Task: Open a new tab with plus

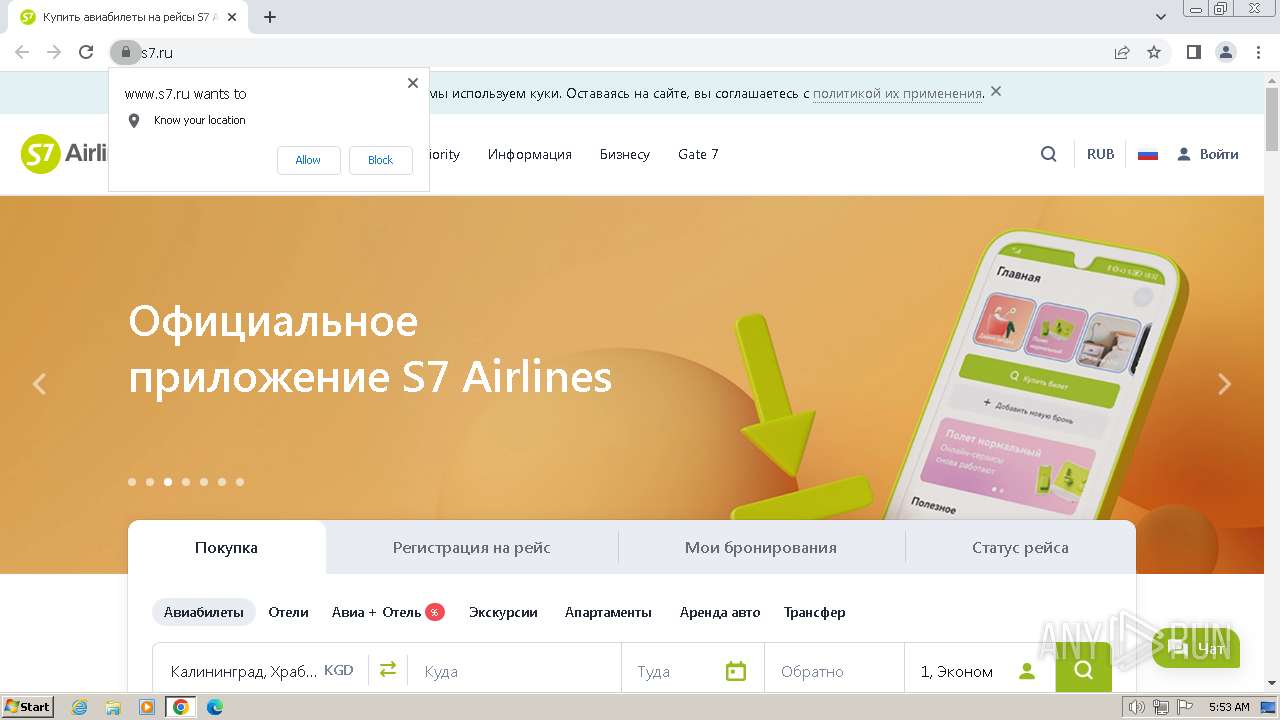Action: click(x=270, y=17)
